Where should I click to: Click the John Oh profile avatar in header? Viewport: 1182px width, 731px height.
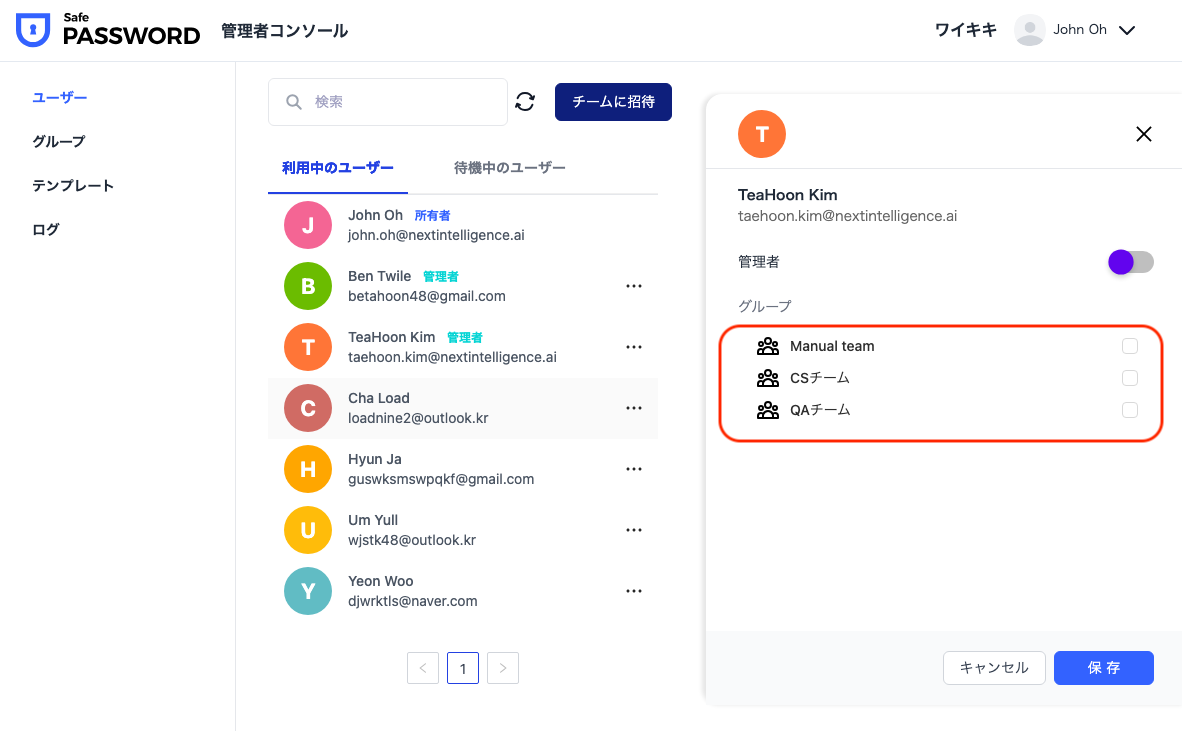pos(1029,30)
